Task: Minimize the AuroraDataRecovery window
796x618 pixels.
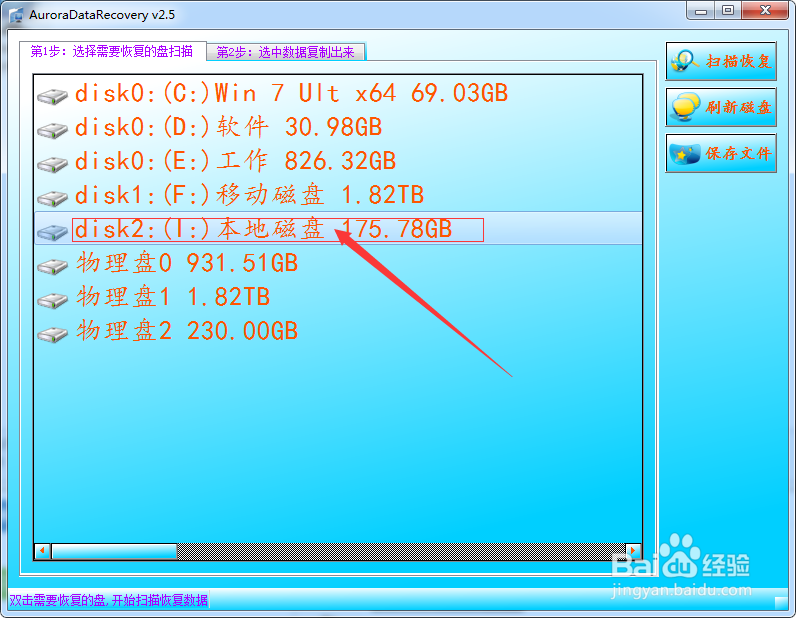Action: [701, 11]
